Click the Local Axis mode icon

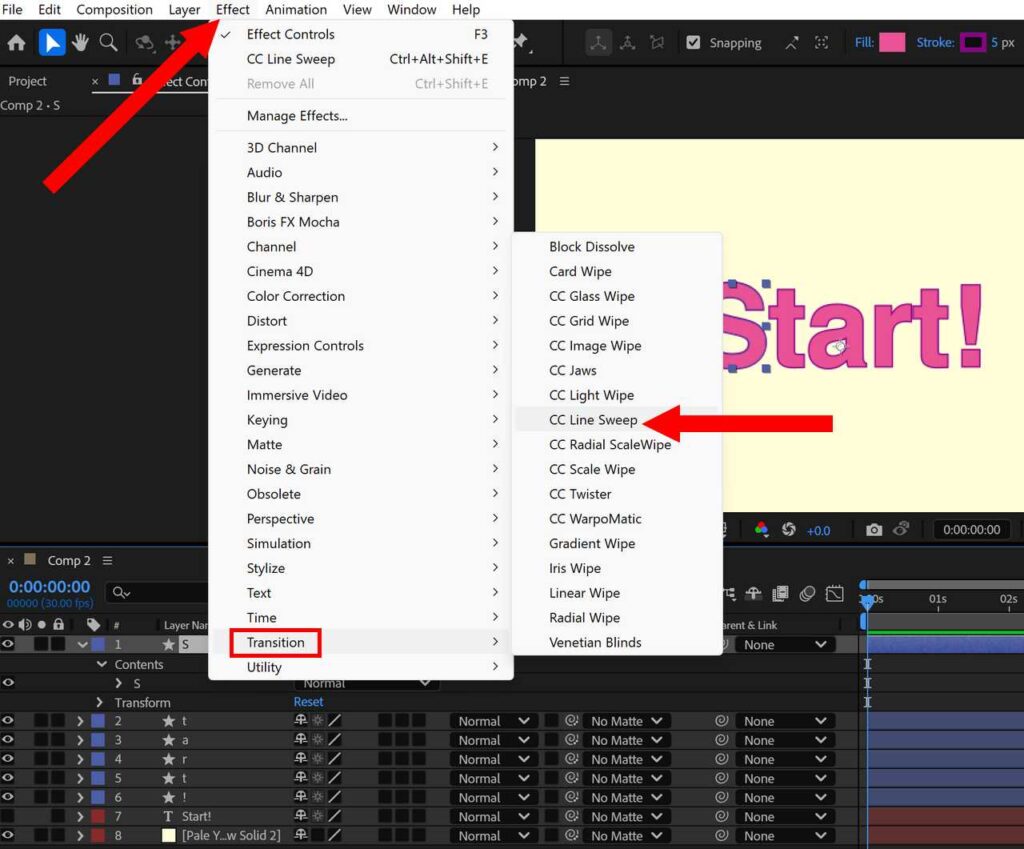(598, 43)
